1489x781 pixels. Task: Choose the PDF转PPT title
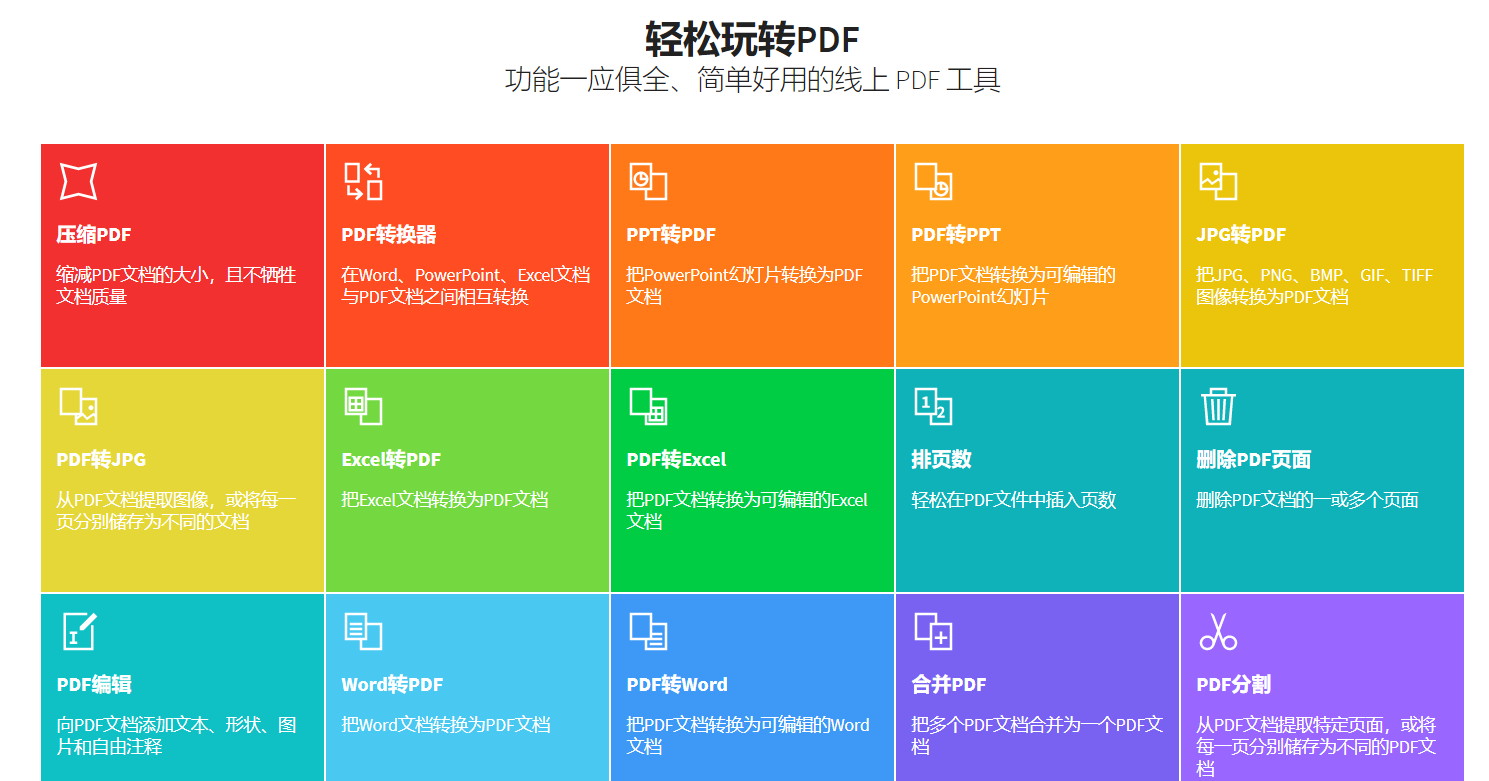click(956, 235)
